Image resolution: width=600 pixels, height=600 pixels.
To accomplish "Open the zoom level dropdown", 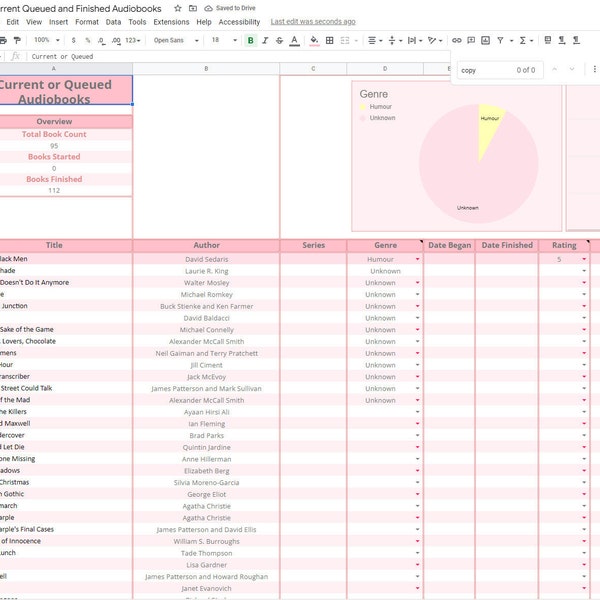I will 47,40.
